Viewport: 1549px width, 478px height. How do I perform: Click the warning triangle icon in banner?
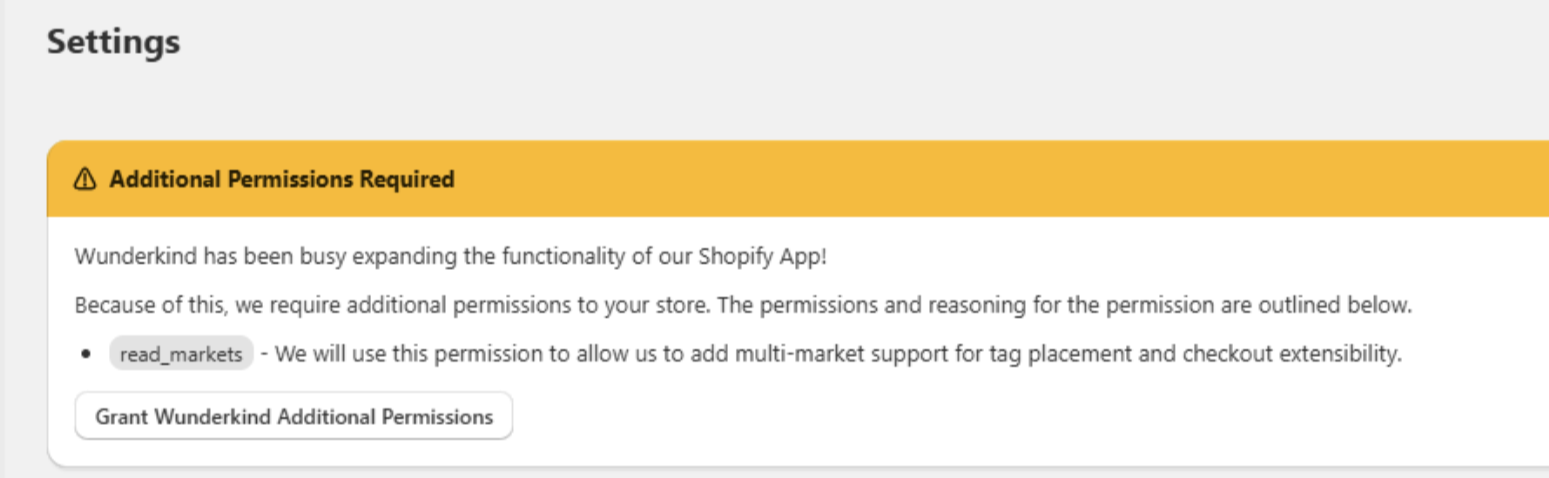point(85,179)
